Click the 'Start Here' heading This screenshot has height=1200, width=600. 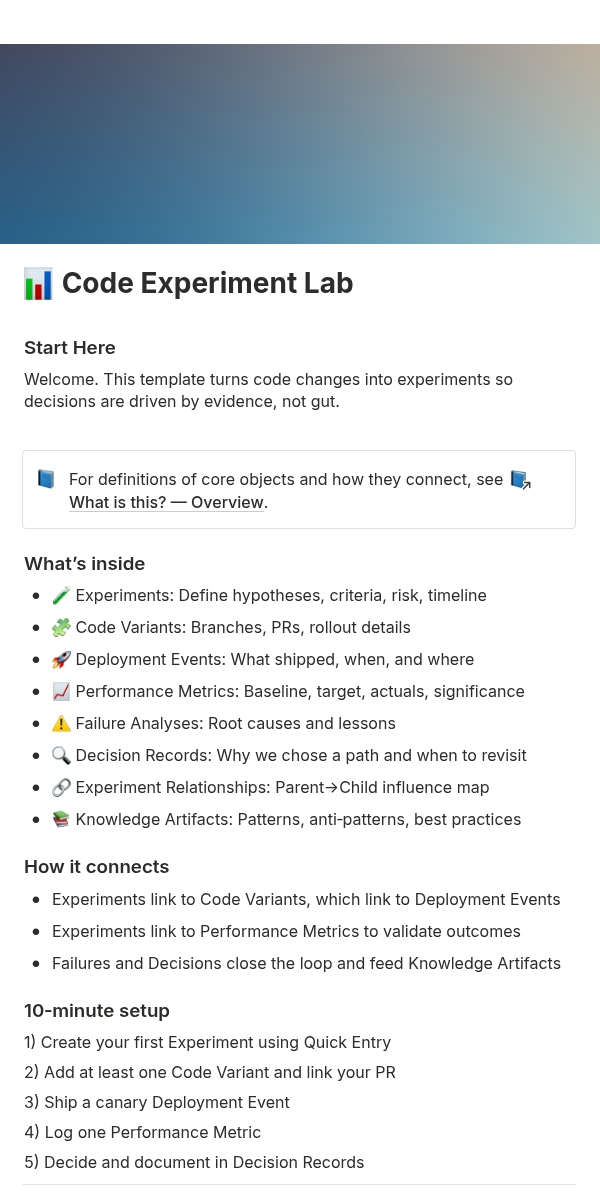[x=70, y=348]
